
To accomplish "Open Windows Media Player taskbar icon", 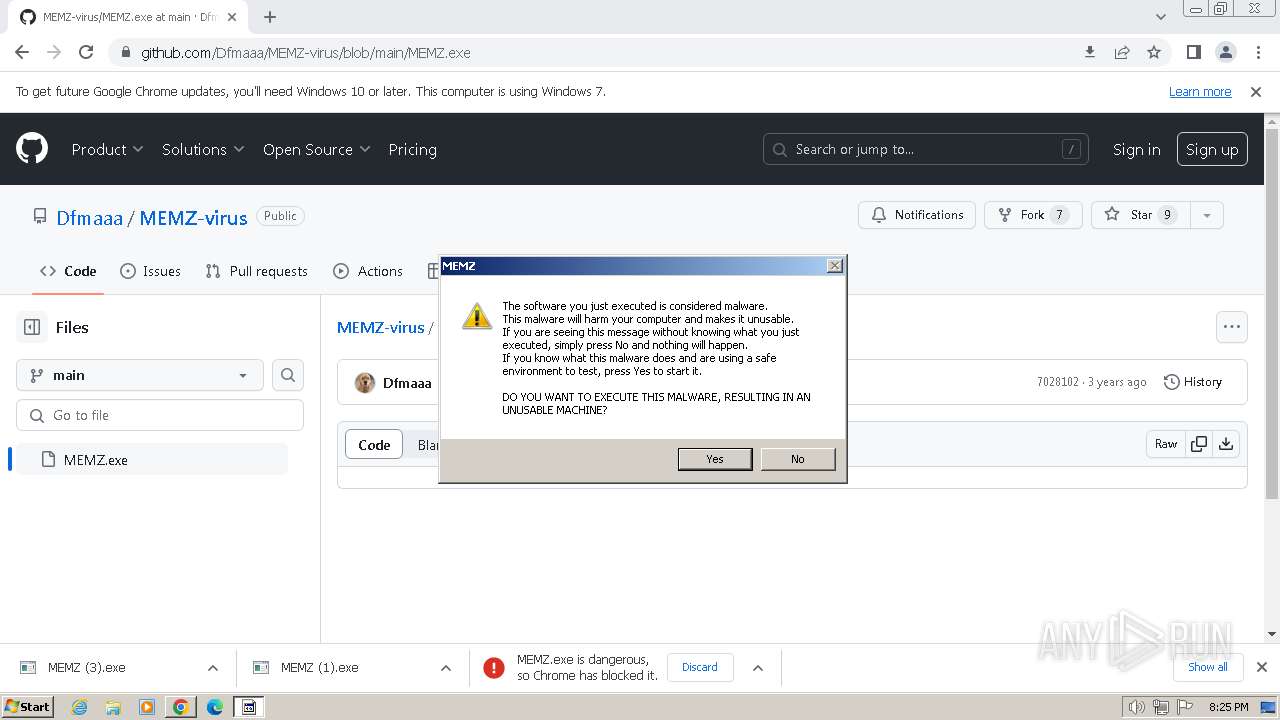I will pyautogui.click(x=147, y=707).
